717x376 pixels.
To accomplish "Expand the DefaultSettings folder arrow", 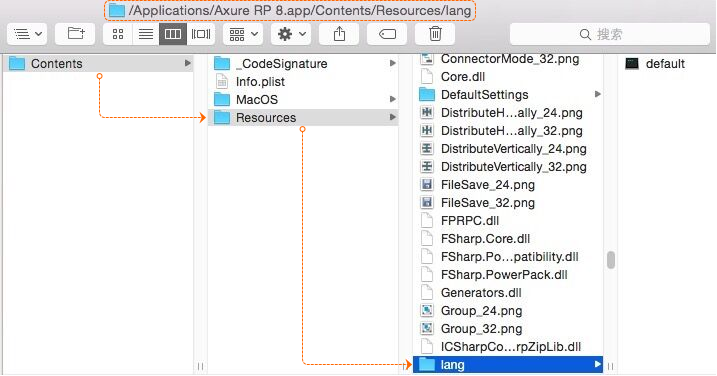I will pyautogui.click(x=597, y=94).
